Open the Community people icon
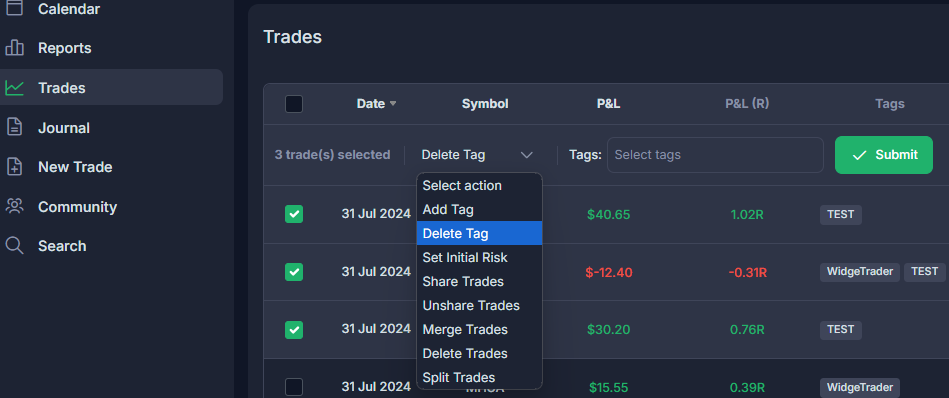 [14, 206]
